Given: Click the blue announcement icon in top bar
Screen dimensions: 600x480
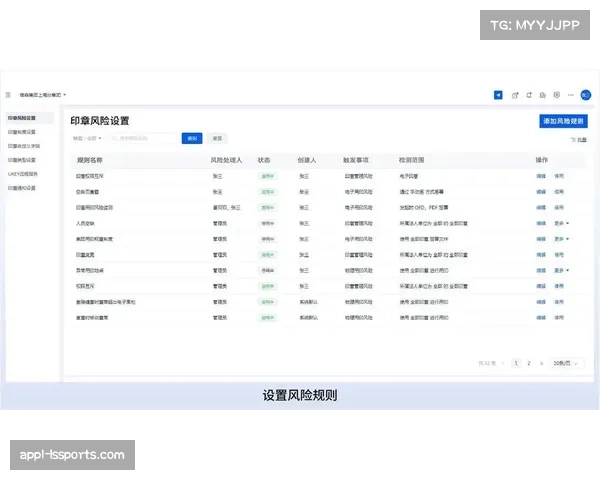Looking at the screenshot, I should point(498,95).
